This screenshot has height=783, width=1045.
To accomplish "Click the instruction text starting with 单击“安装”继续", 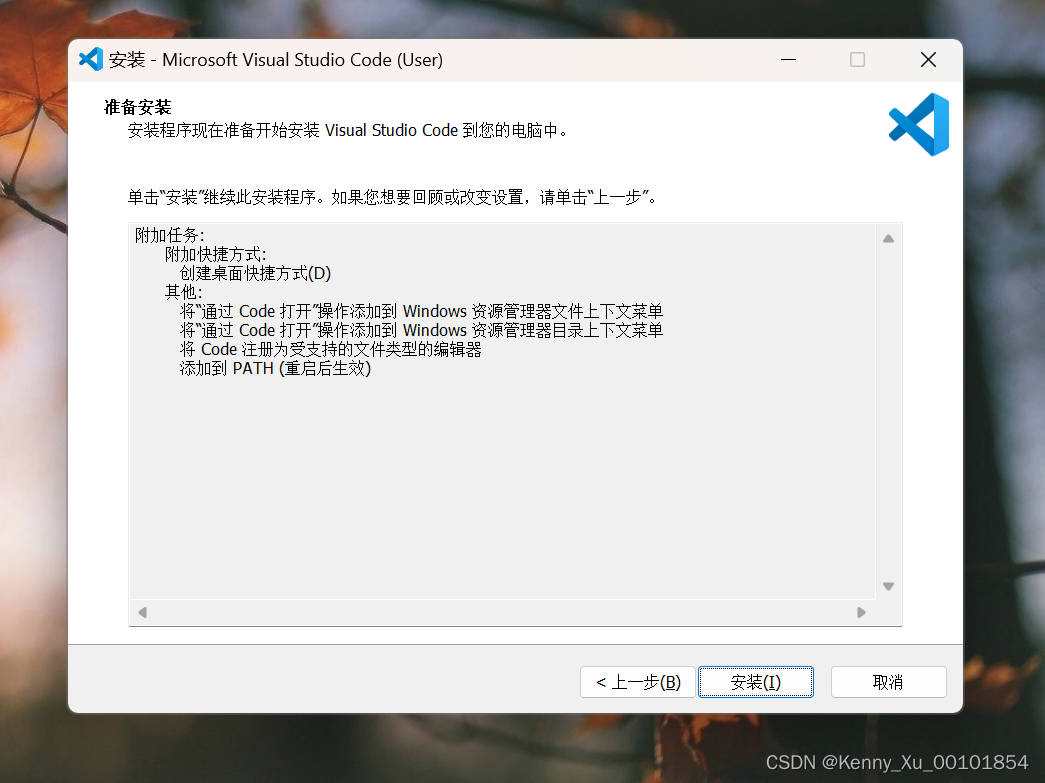I will pos(392,197).
